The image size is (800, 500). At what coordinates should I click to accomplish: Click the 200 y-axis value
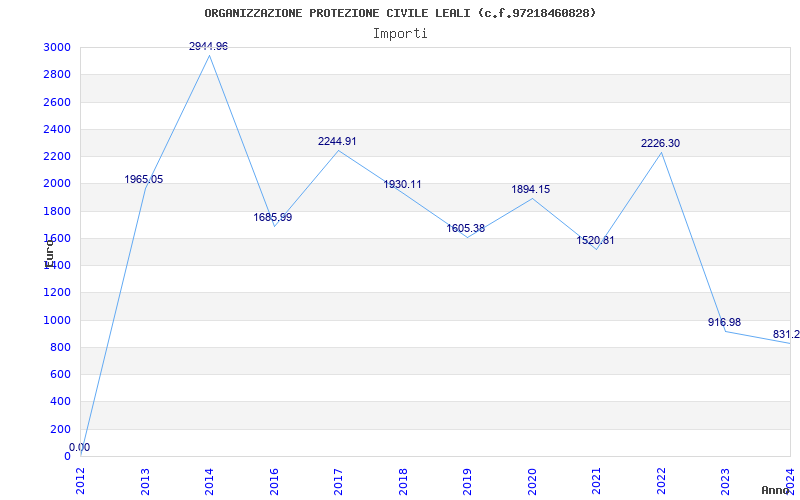coord(61,429)
